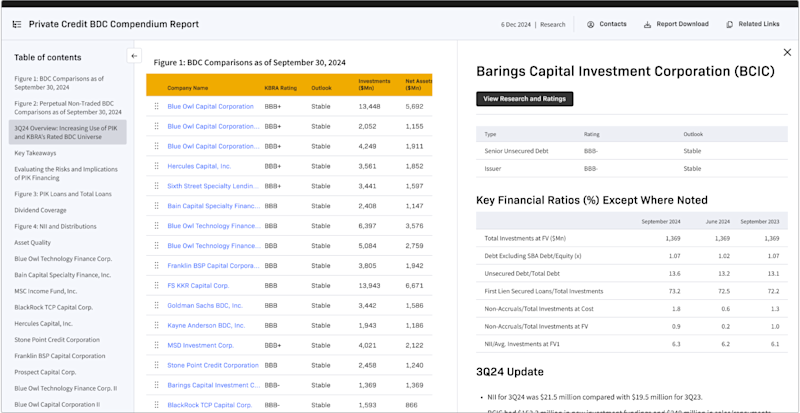800x413 pixels.
Task: Click Unsecured Debt/Total Debt ratio row
Action: [632, 274]
